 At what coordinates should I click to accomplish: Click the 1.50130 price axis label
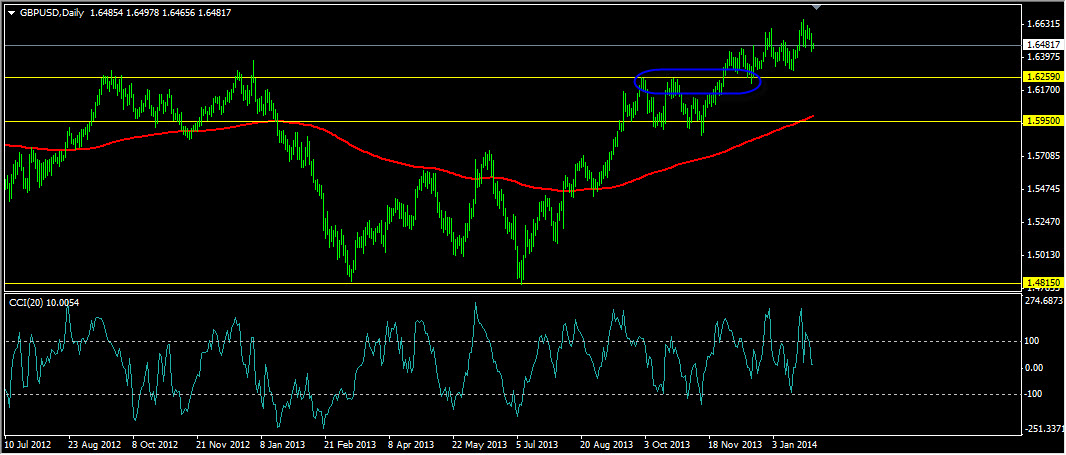[x=1041, y=255]
